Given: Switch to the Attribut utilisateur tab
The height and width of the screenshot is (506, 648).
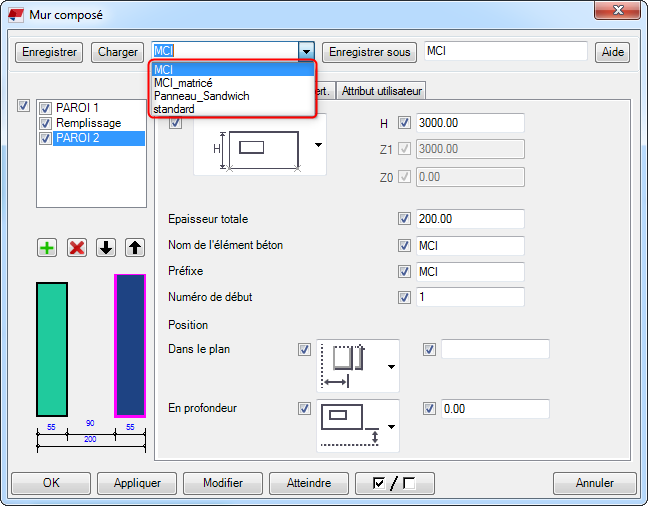Looking at the screenshot, I should tap(381, 91).
